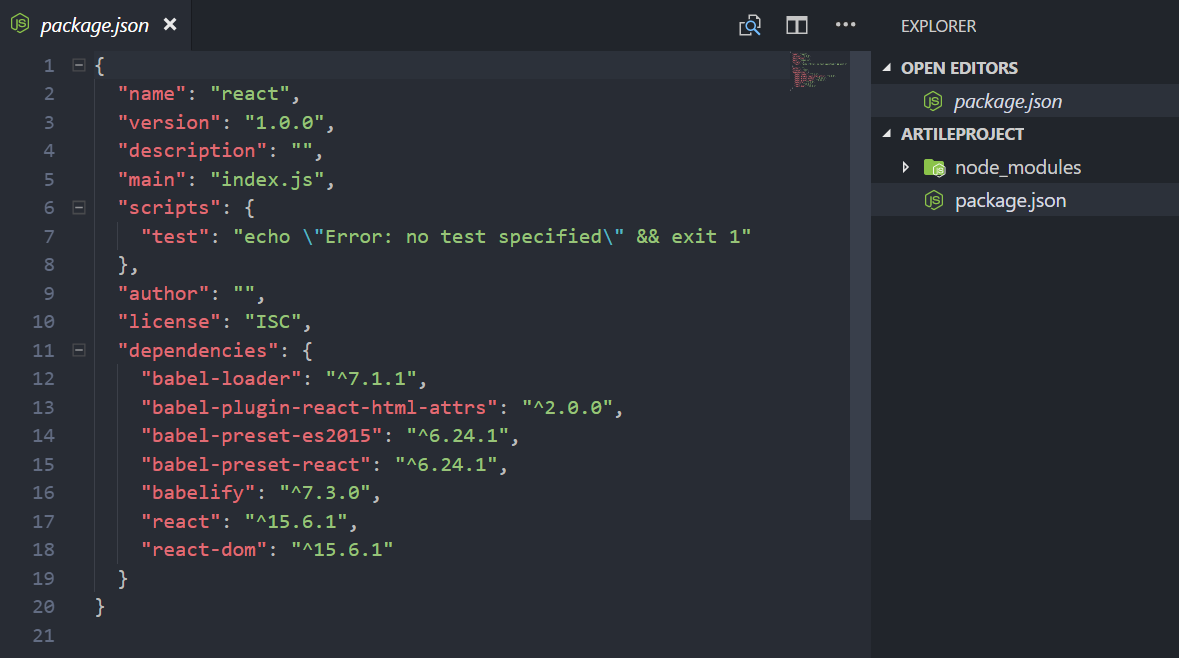
Task: Fold the scripts block on line 6
Action: click(79, 207)
